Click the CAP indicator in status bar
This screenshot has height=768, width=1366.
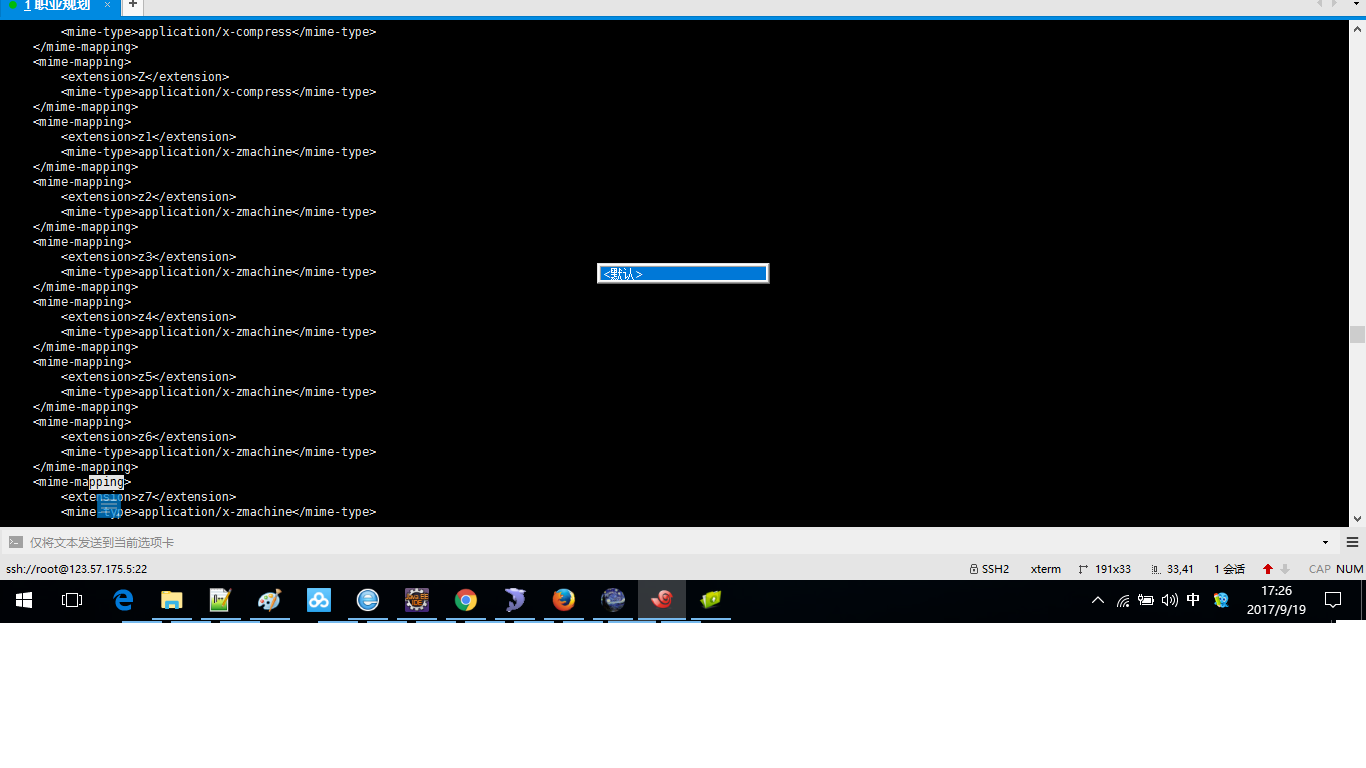coord(1320,569)
